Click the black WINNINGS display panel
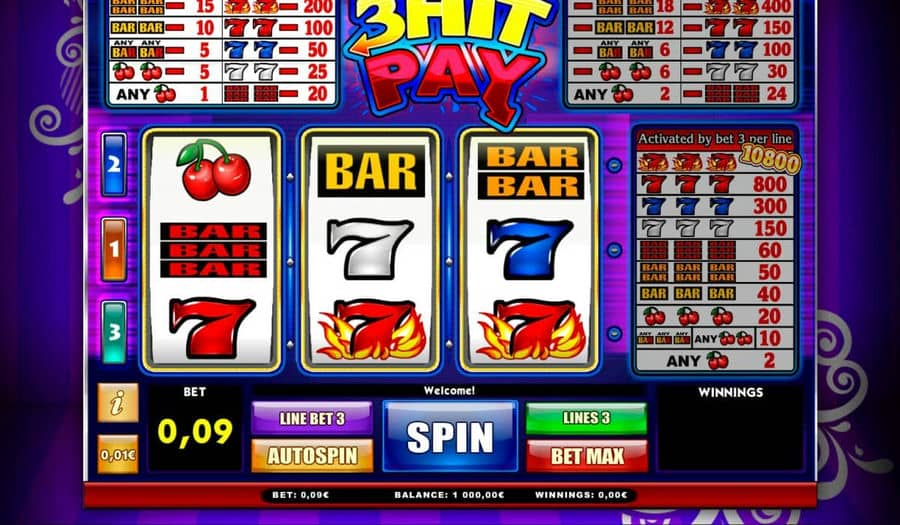 tap(730, 428)
